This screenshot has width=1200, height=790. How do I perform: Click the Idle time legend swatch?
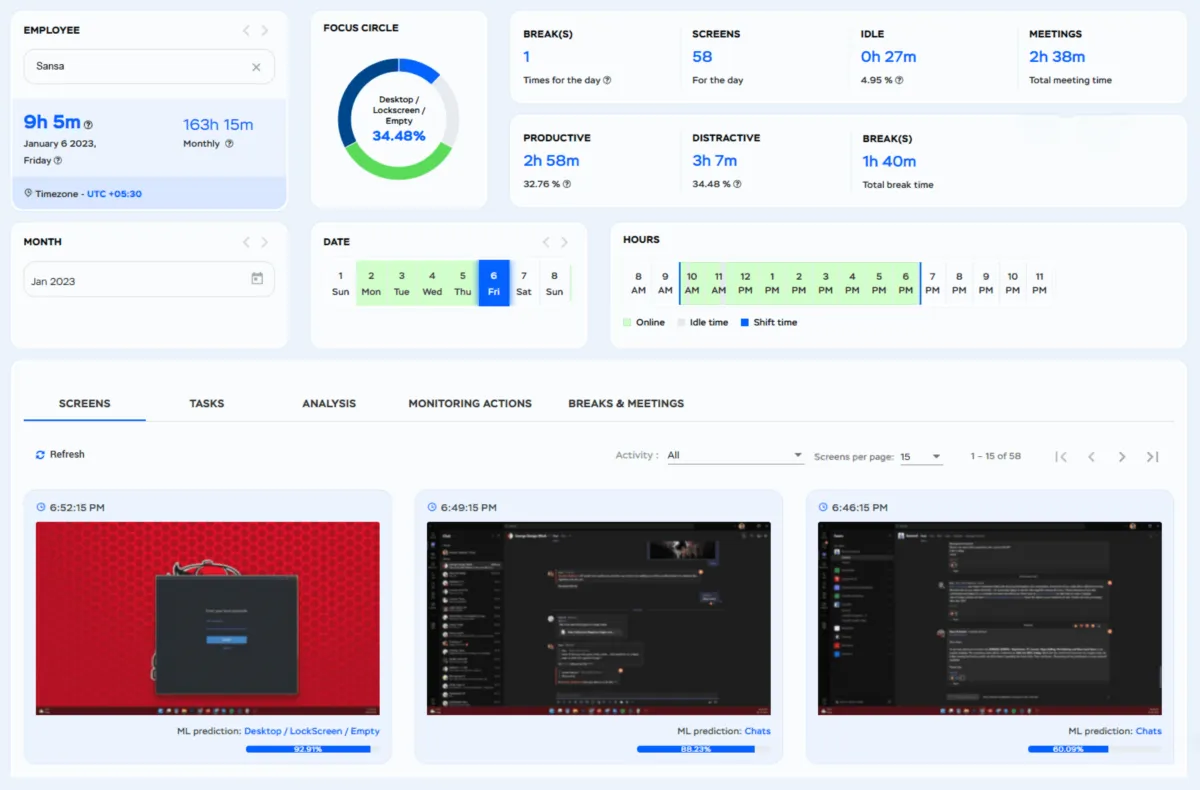[680, 322]
